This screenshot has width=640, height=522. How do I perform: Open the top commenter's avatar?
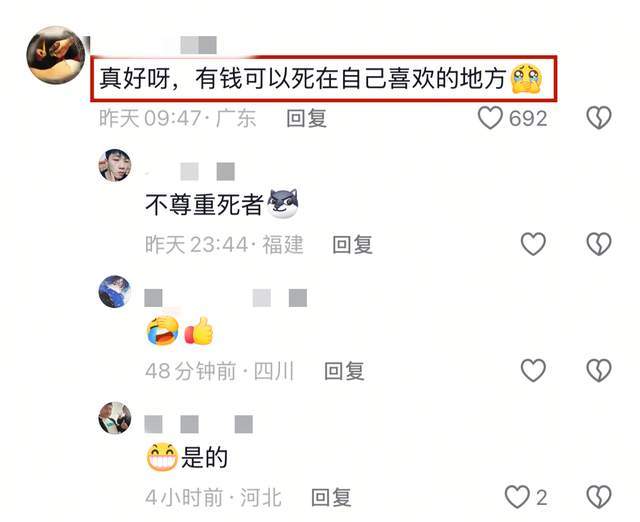56,55
